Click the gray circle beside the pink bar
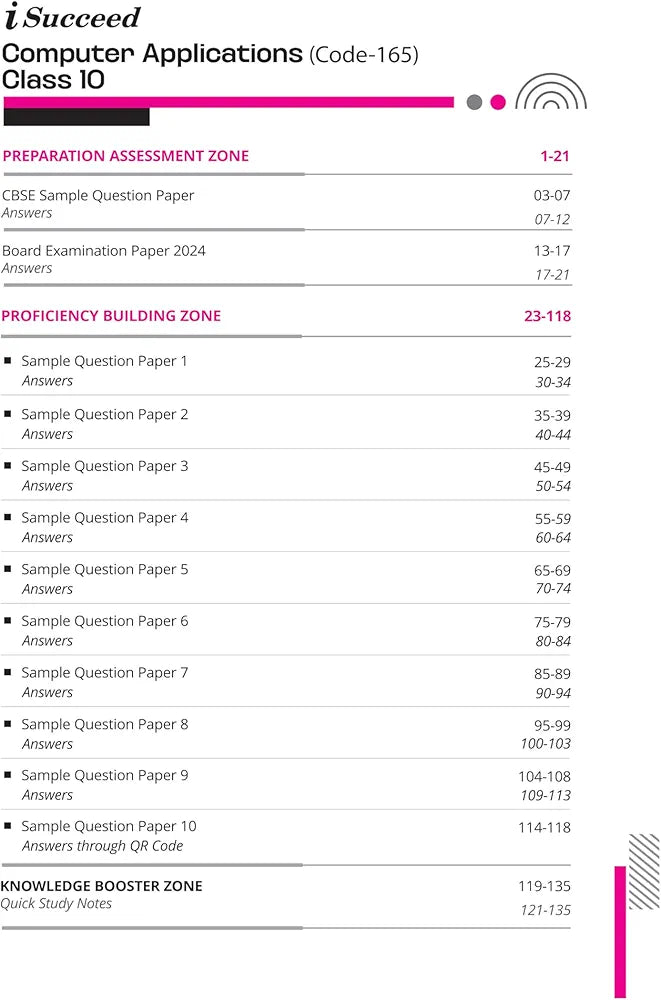Image resolution: width=661 pixels, height=1000 pixels. click(x=474, y=102)
